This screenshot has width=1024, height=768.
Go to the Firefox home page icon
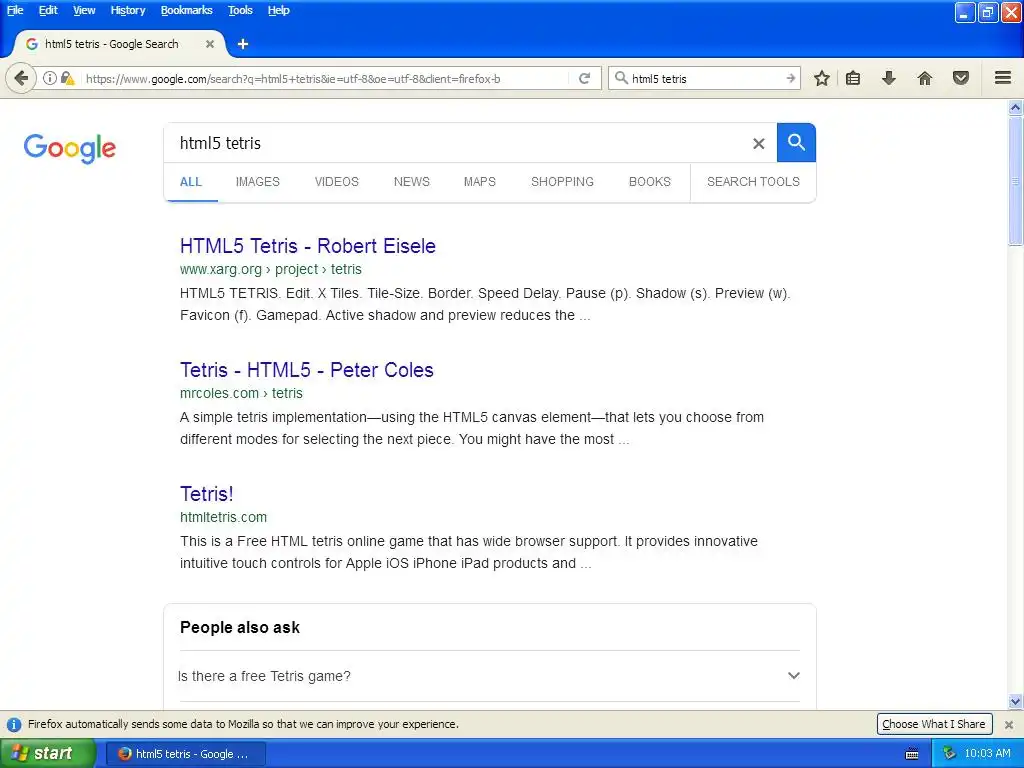coord(924,78)
